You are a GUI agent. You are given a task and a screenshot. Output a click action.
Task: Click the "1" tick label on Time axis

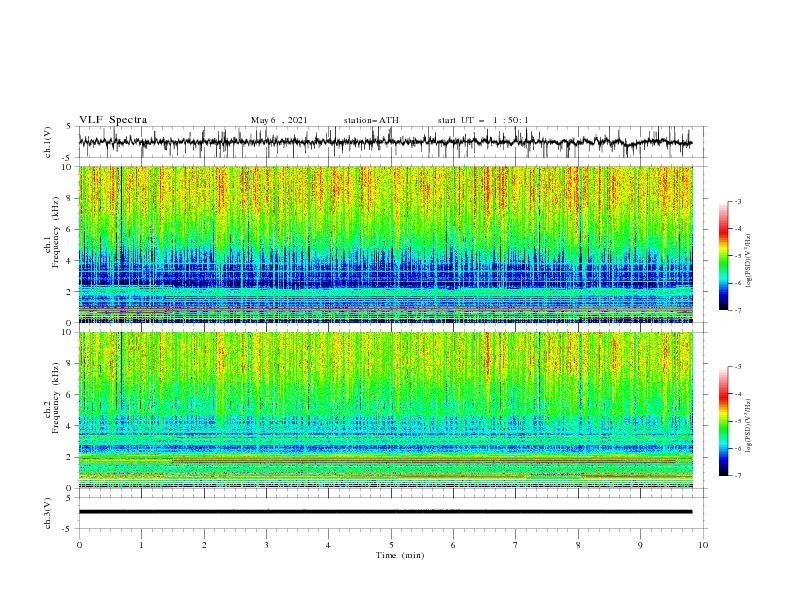tap(141, 545)
